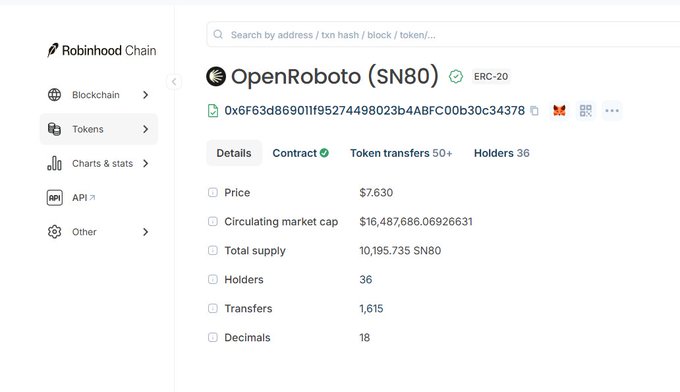Open the Blockchain globe icon
This screenshot has width=680, height=392.
point(54,95)
